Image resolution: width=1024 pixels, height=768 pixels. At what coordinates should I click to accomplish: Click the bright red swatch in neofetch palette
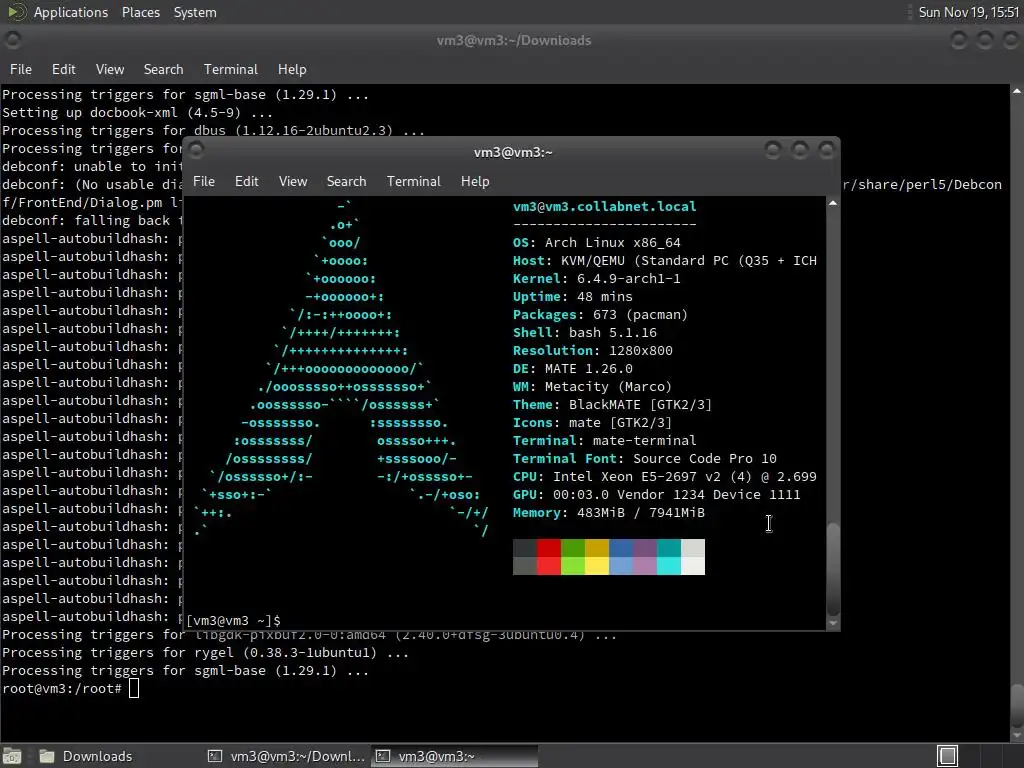(x=549, y=566)
